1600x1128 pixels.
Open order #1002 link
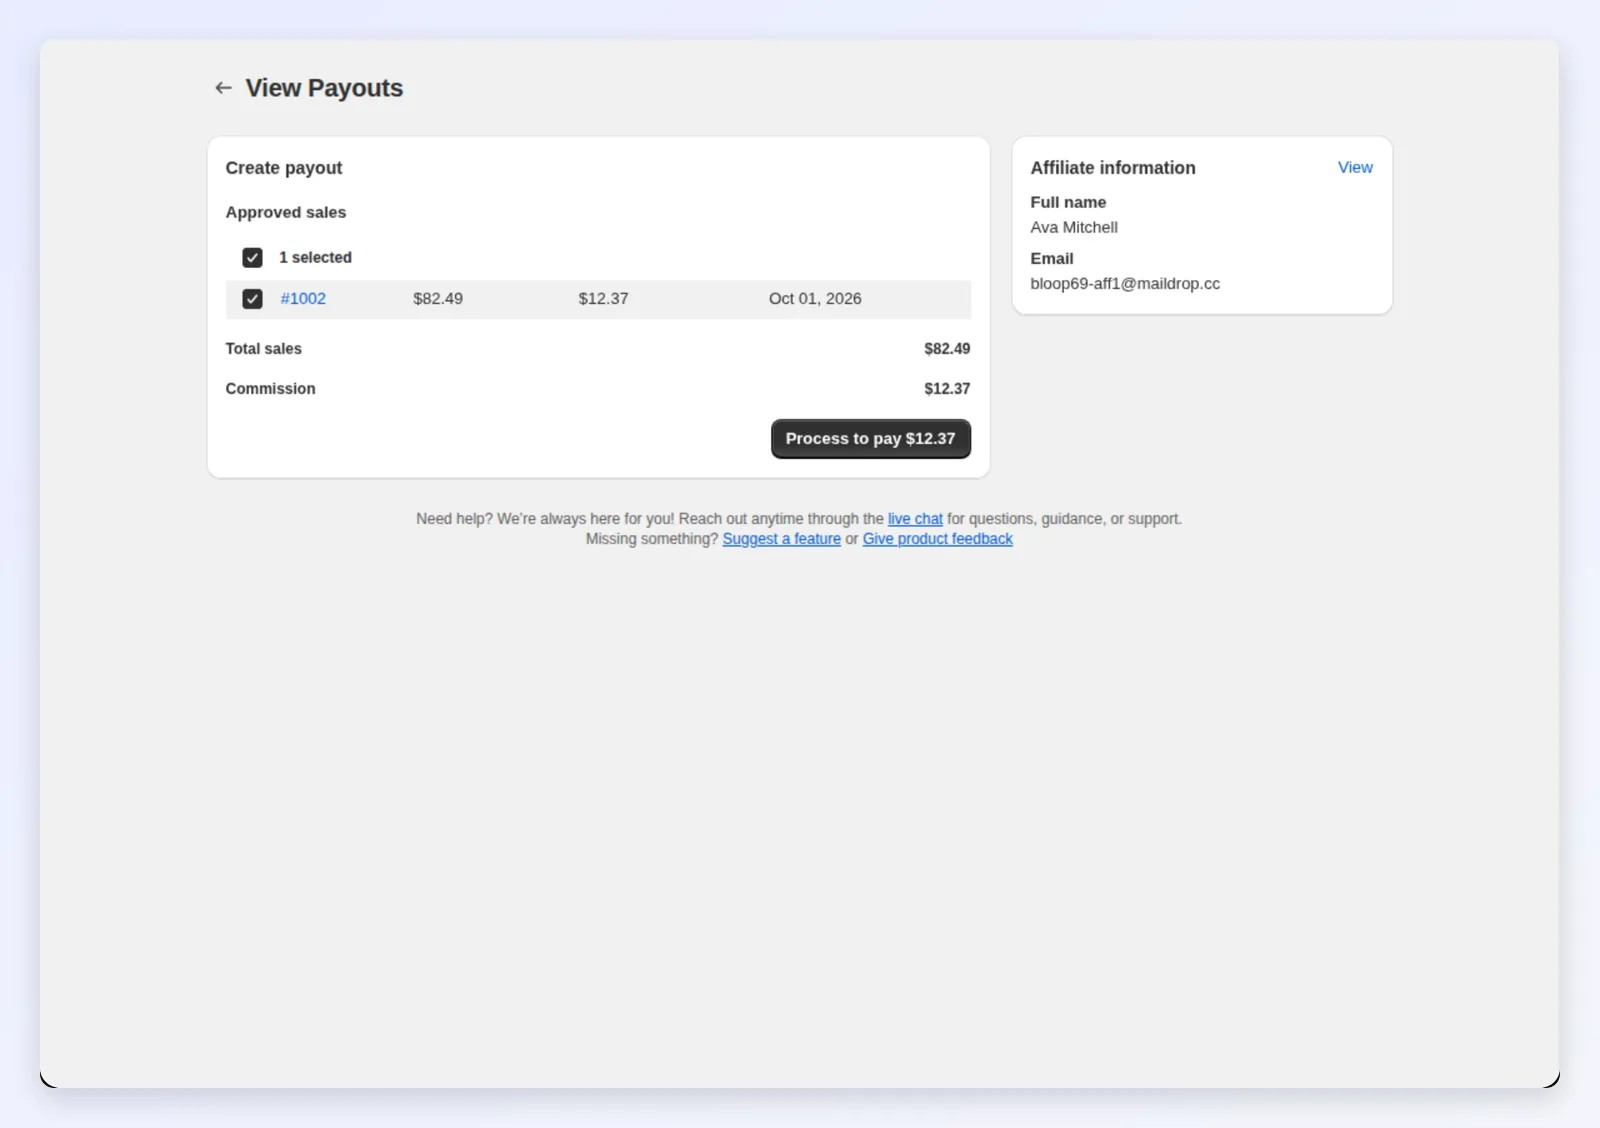pos(303,299)
